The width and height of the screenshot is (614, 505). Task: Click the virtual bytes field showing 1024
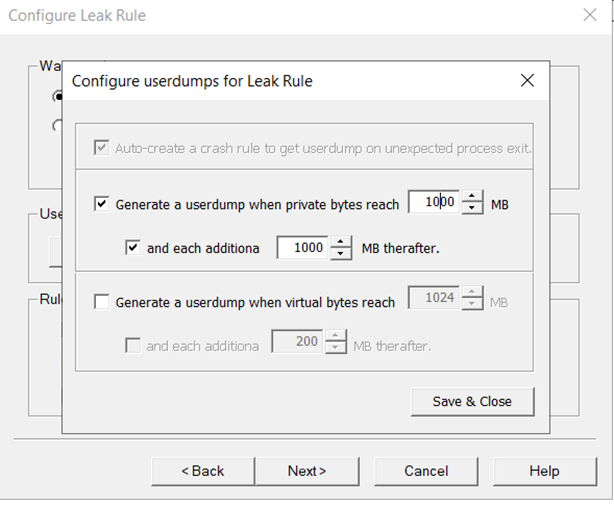[x=434, y=299]
